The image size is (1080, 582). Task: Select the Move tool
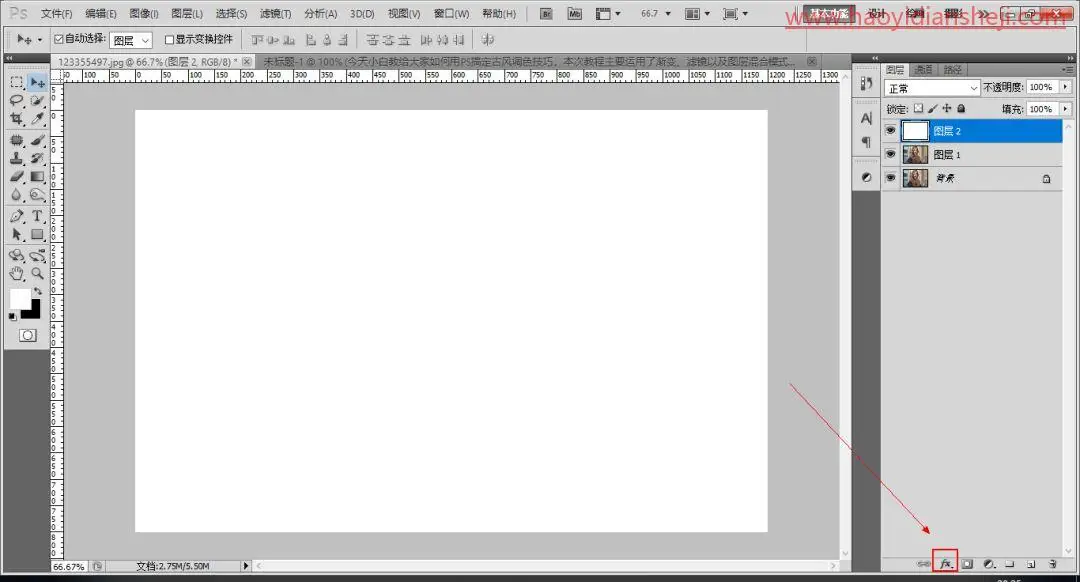point(37,83)
